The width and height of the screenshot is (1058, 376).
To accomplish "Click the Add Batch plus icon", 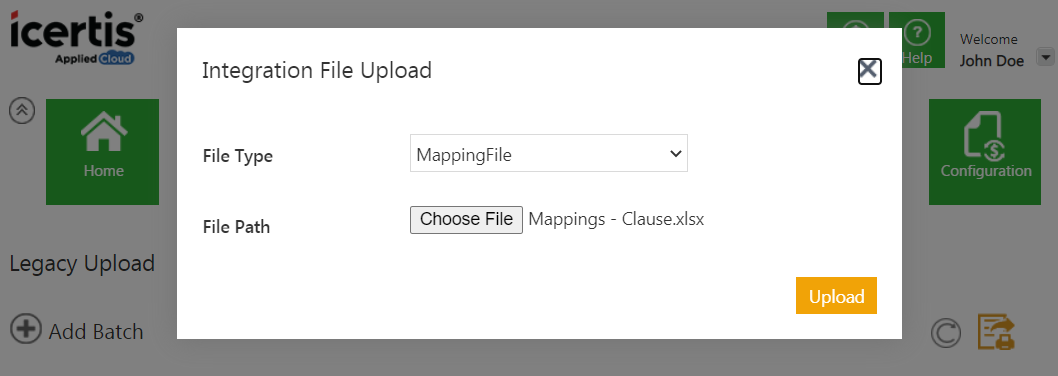I will click(26, 330).
